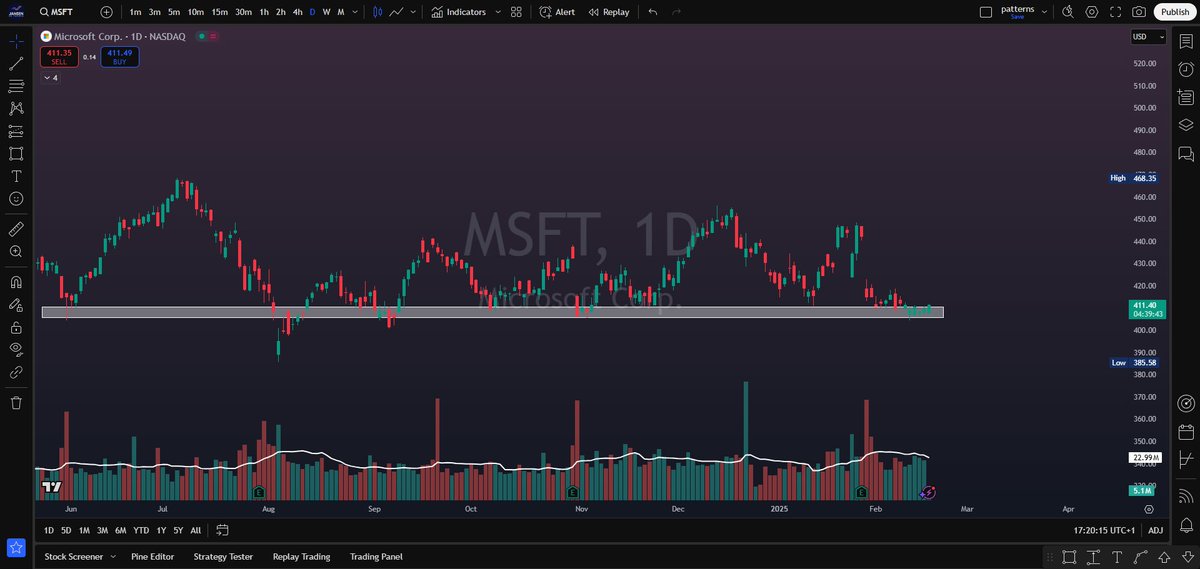Open the forecasting and measurement tools
Image resolution: width=1200 pixels, height=569 pixels.
16,131
